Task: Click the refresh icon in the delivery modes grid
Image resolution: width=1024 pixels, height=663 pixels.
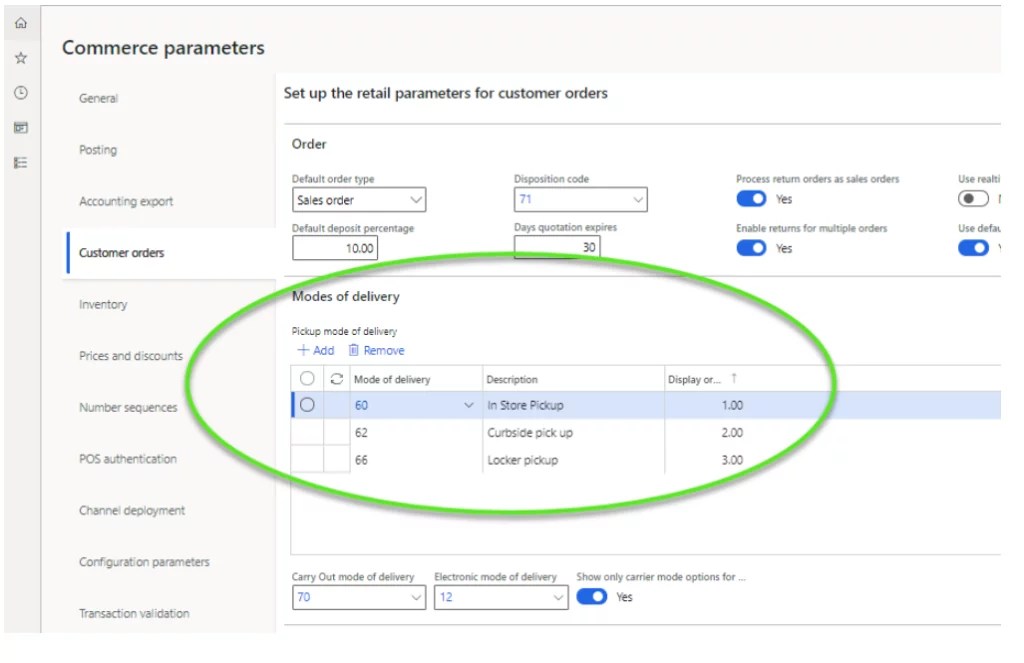Action: pos(337,379)
